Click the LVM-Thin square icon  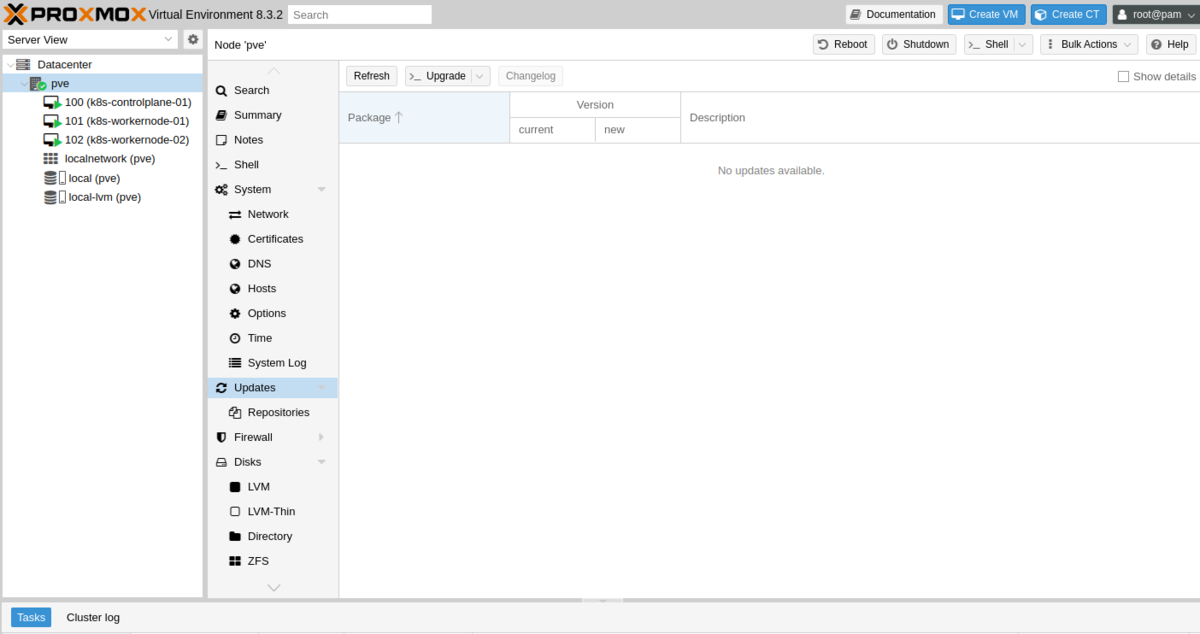235,511
